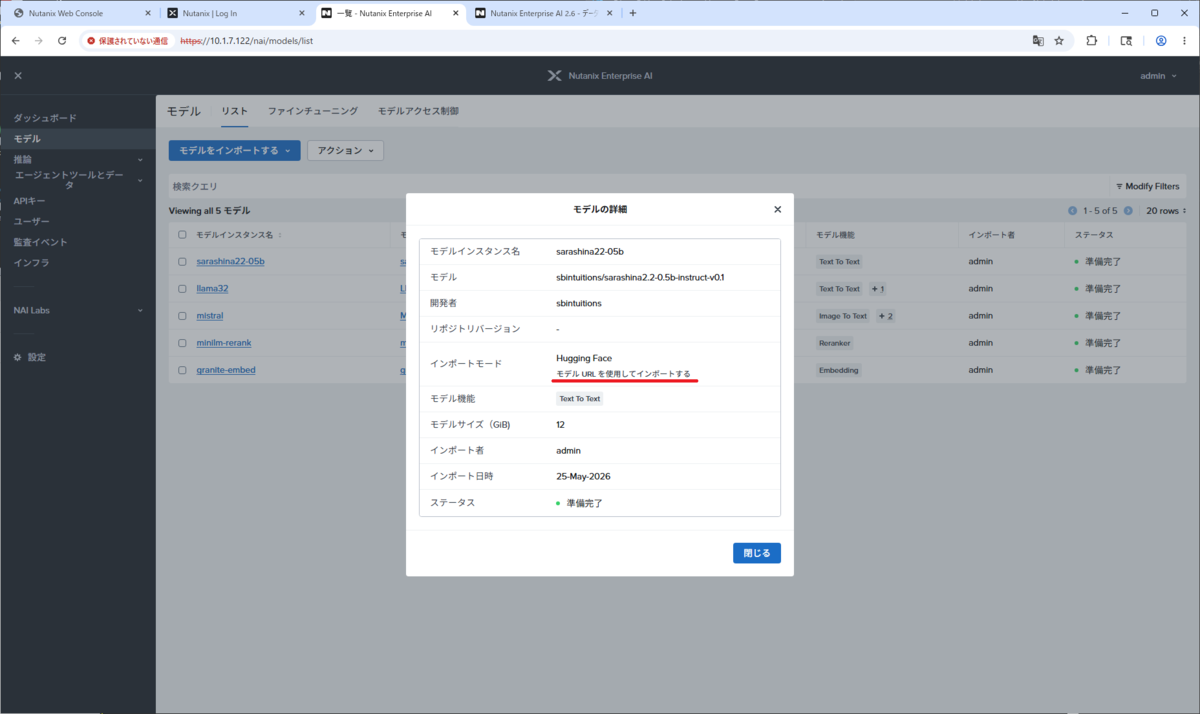
Task: Click the browser back arrow
Action: pos(15,41)
